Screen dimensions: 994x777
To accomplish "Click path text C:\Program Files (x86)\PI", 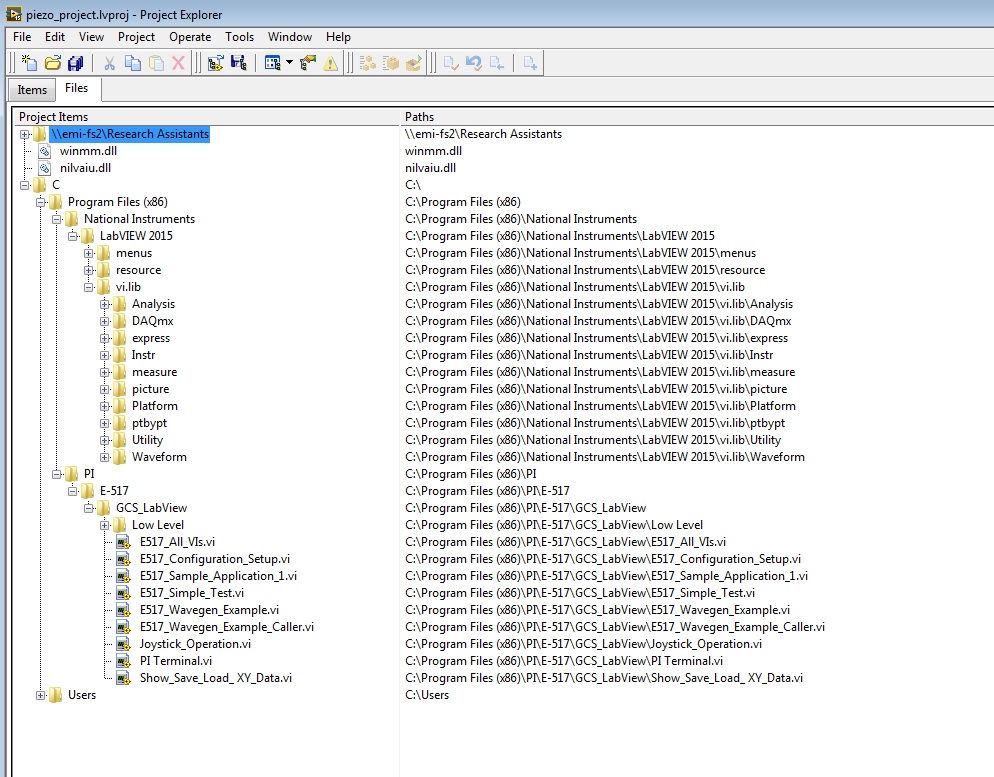I will [x=470, y=474].
